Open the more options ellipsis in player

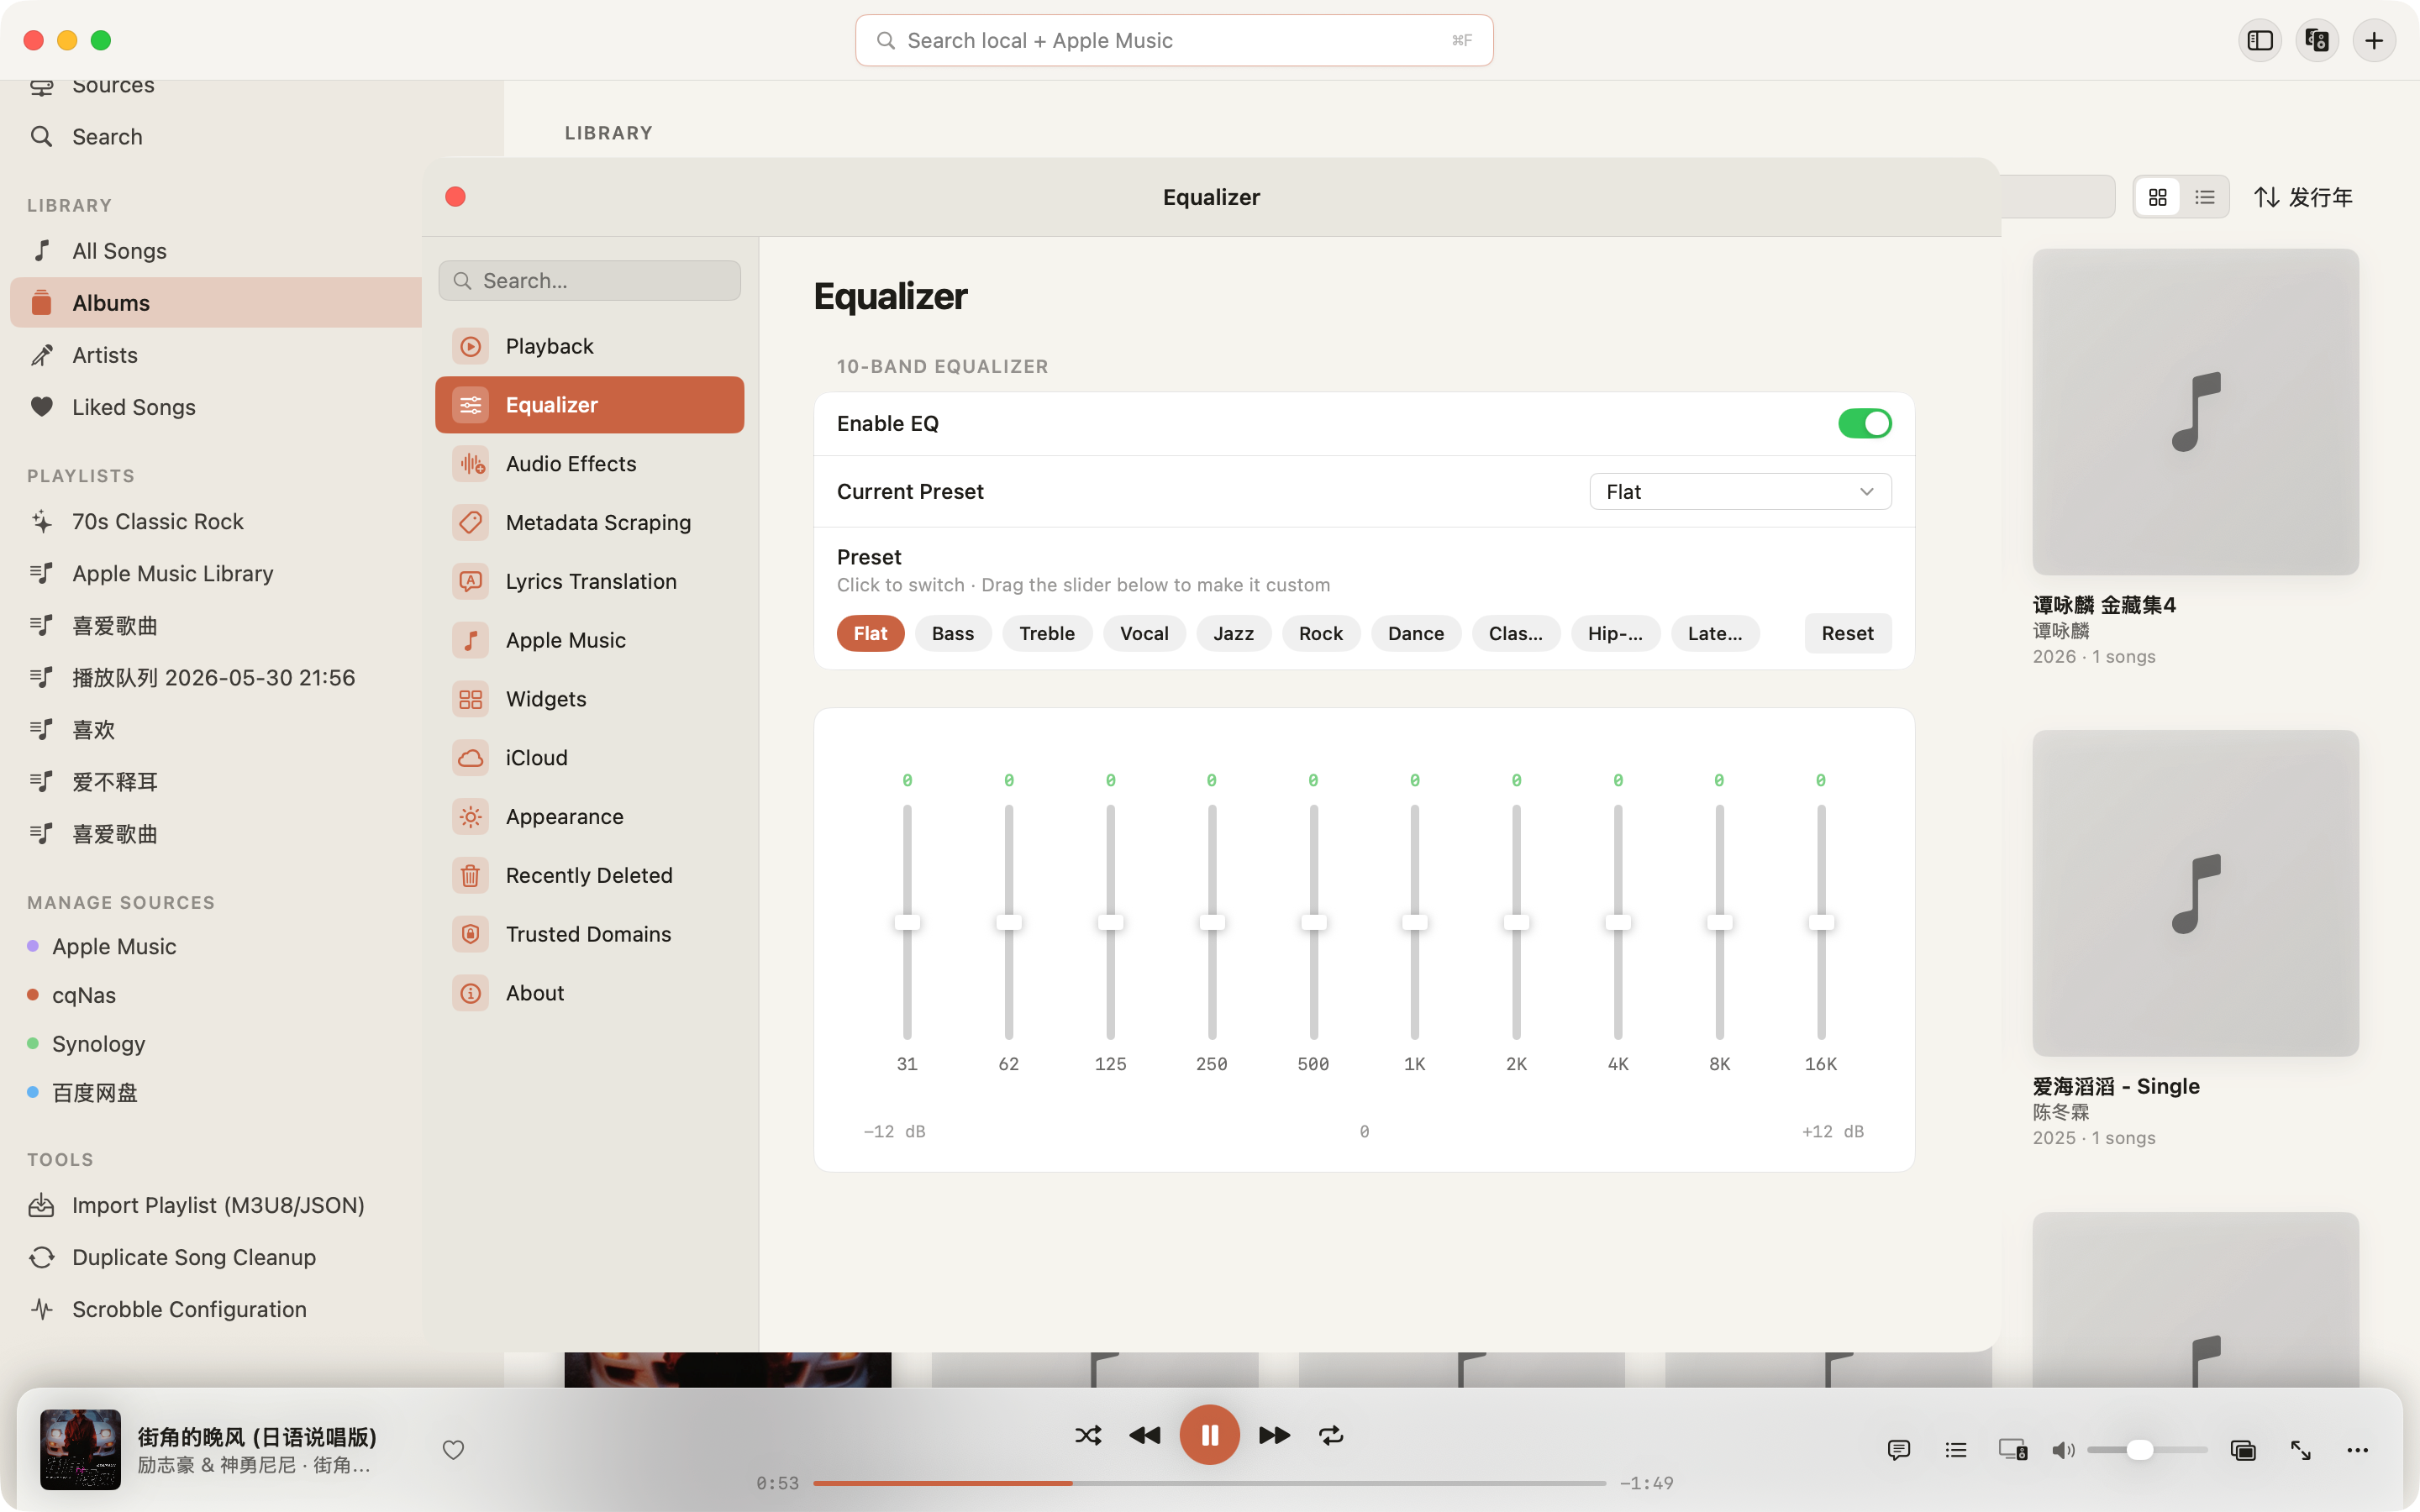coord(2357,1449)
